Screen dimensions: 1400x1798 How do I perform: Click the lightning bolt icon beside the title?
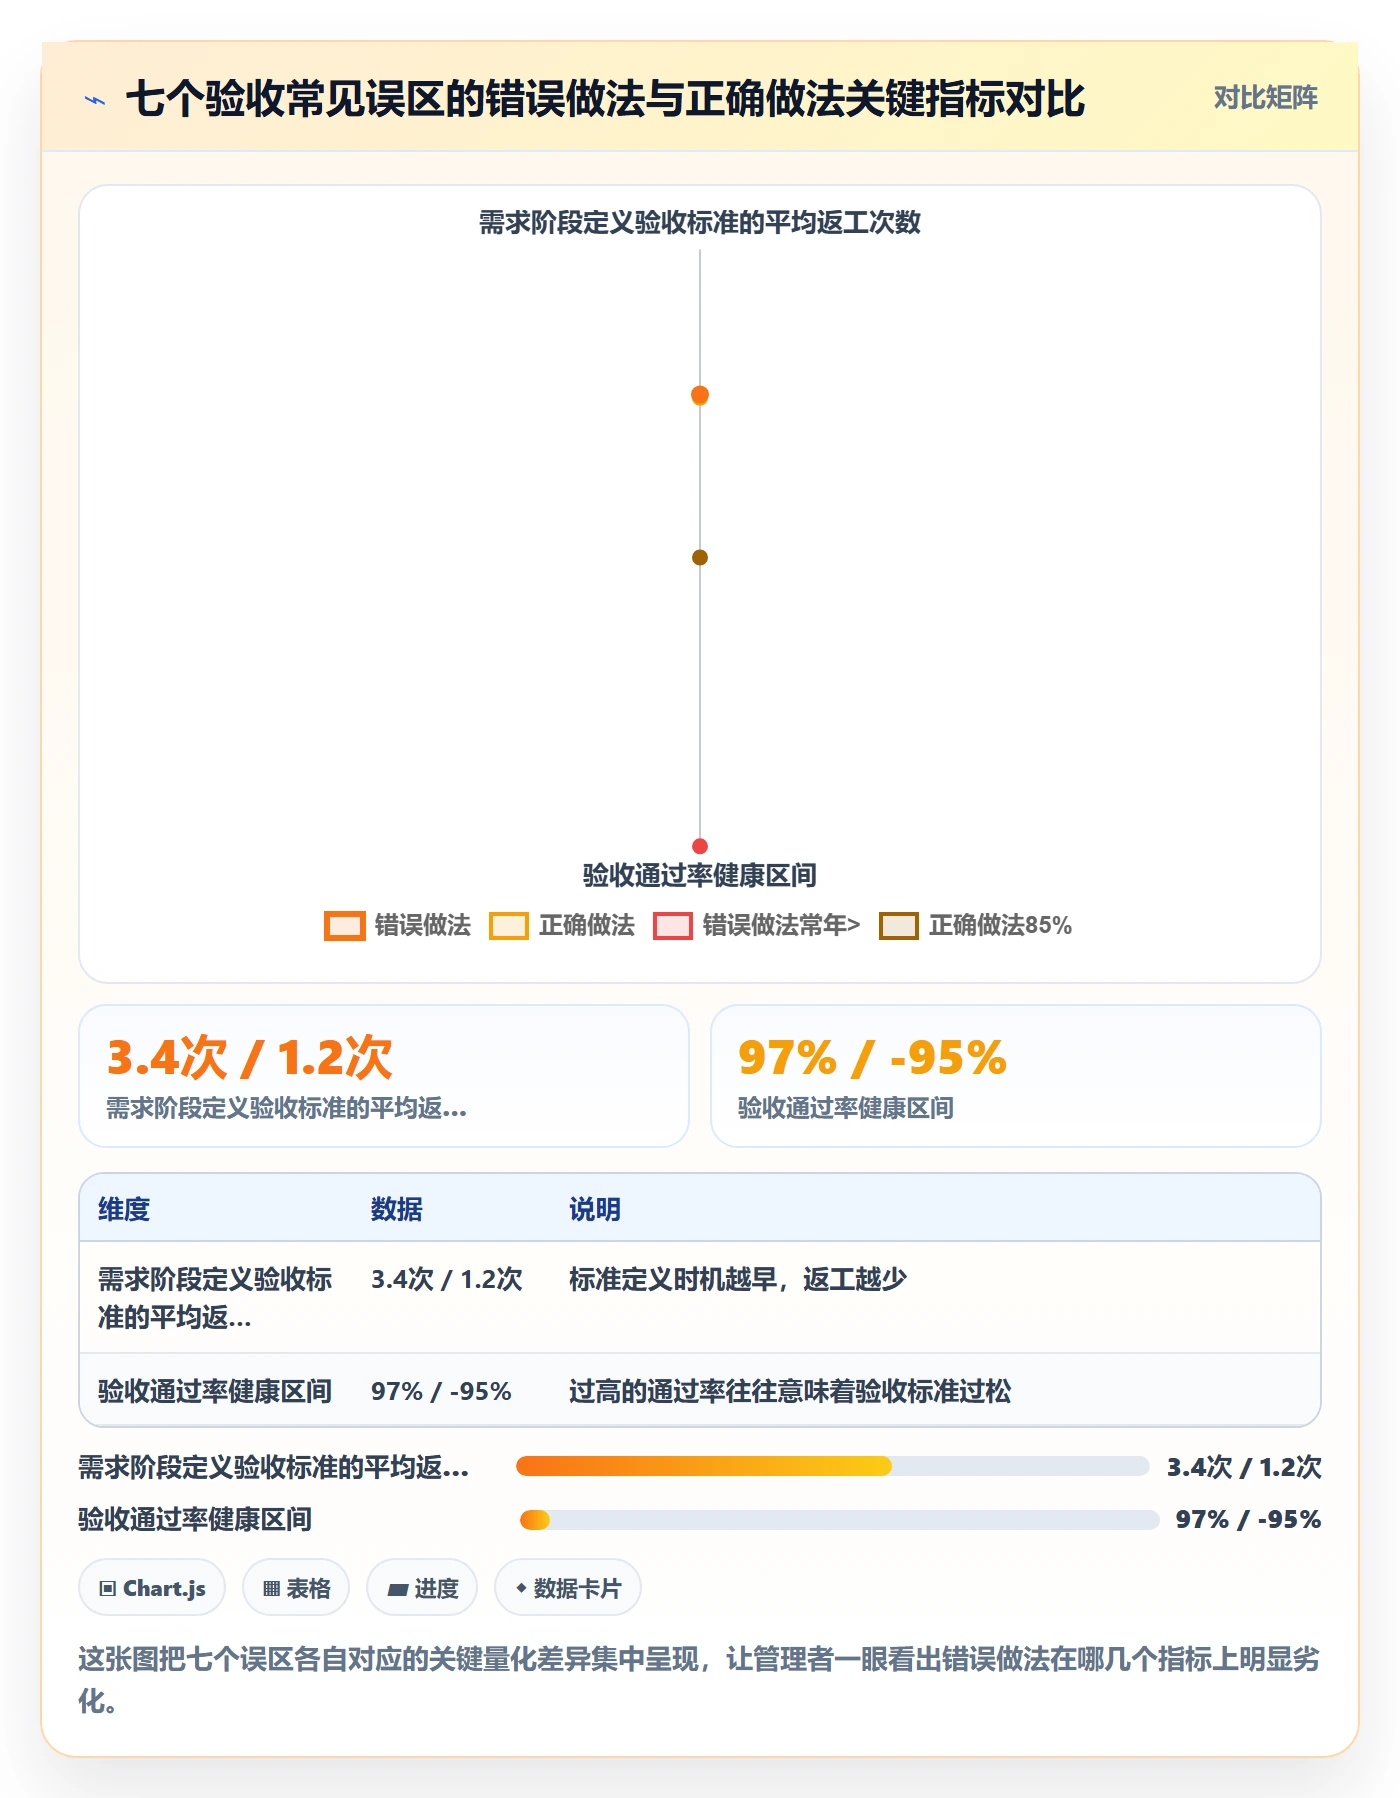[95, 100]
